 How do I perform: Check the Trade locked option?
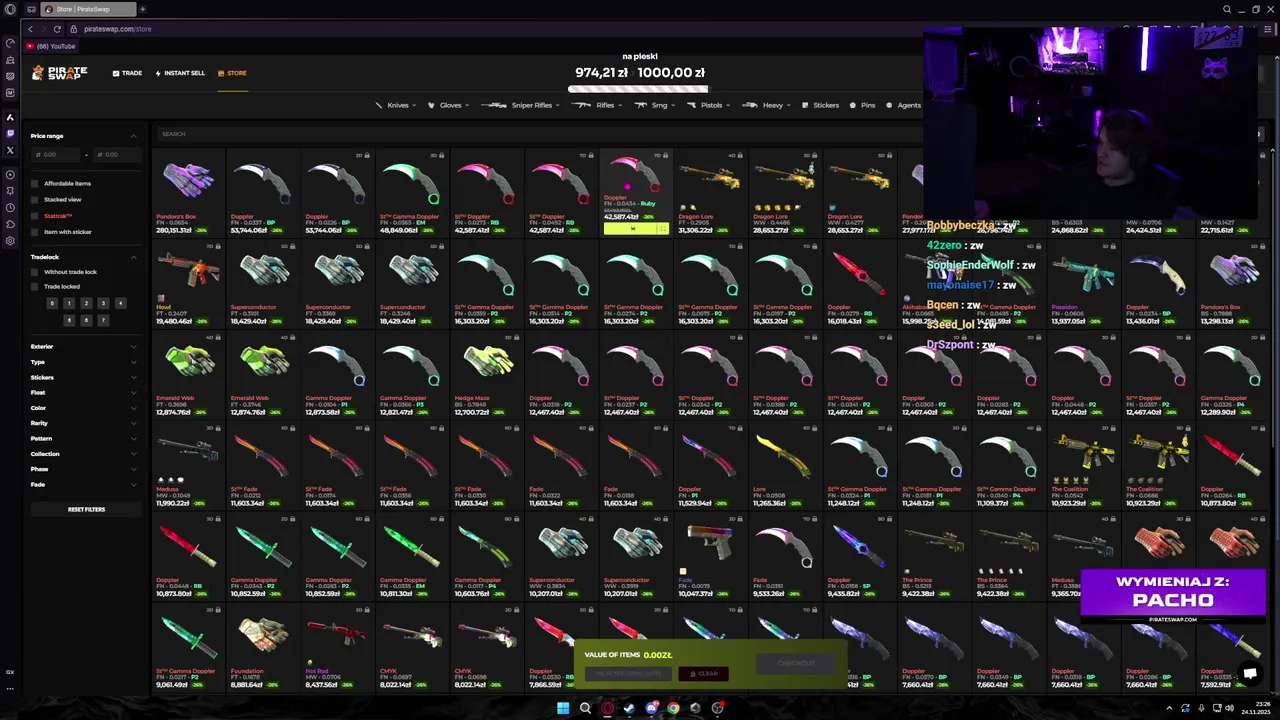click(35, 286)
